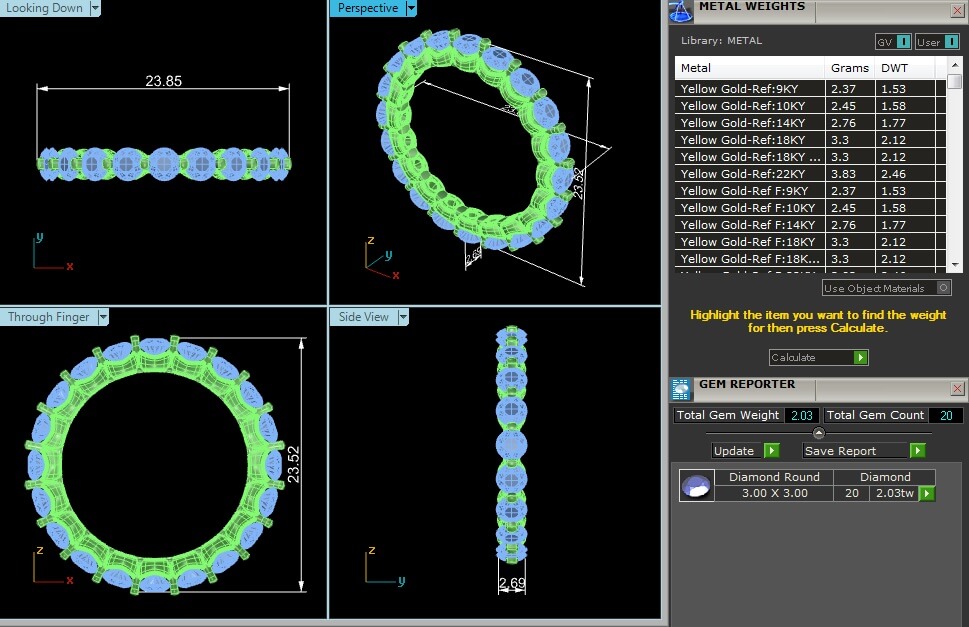
Task: Close the Metal Weights panel
Action: click(x=957, y=11)
